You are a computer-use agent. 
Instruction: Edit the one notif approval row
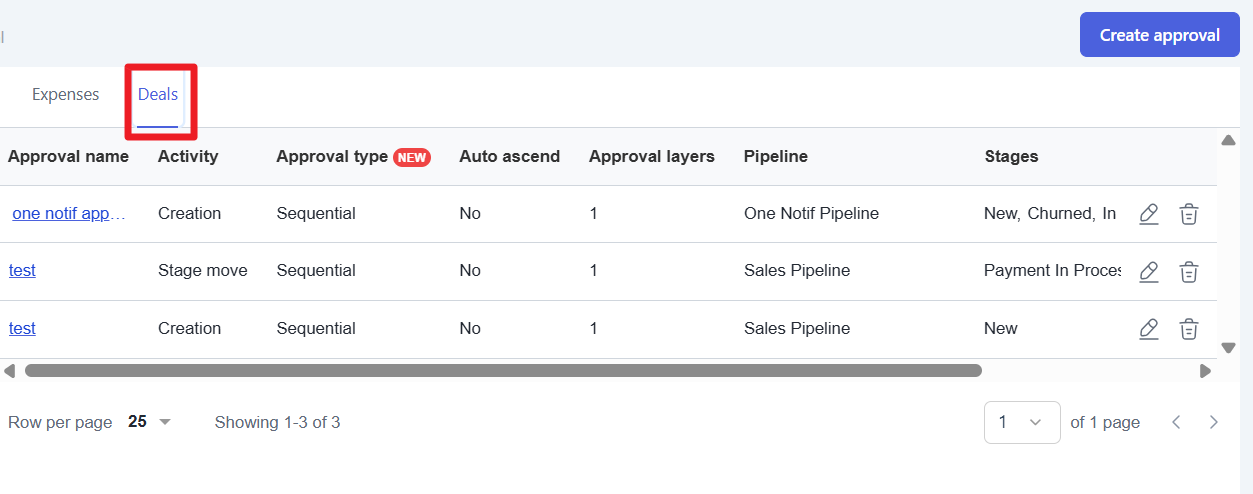pos(1149,214)
